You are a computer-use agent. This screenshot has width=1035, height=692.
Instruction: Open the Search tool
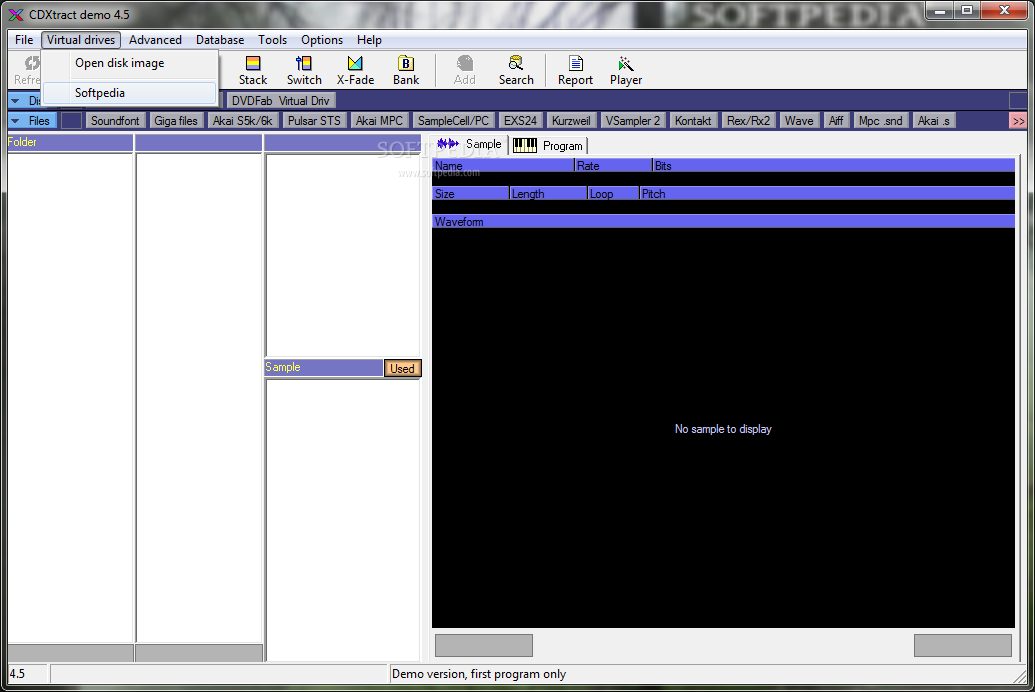click(x=516, y=71)
